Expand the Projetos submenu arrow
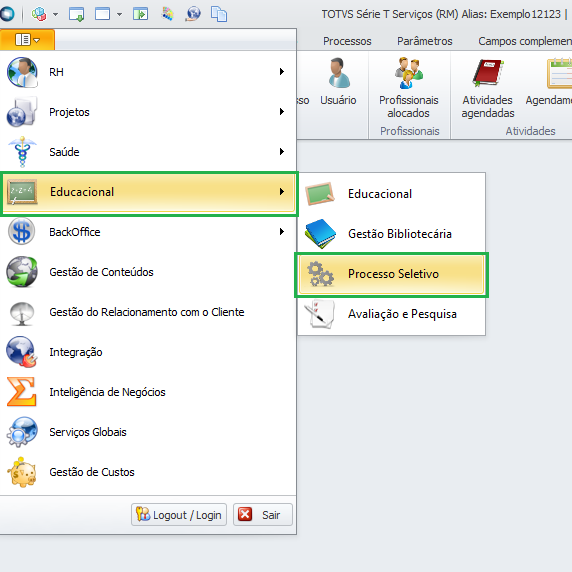Viewport: 572px width, 572px height. pyautogui.click(x=282, y=112)
